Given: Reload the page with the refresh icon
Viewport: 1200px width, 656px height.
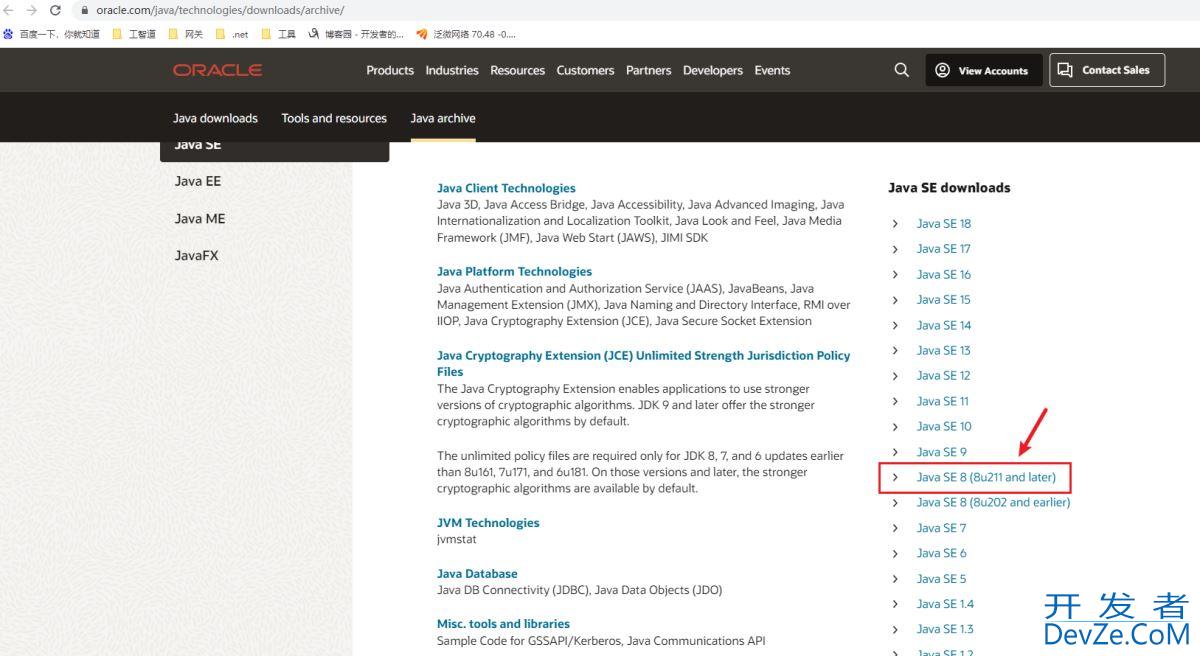Looking at the screenshot, I should coord(55,10).
